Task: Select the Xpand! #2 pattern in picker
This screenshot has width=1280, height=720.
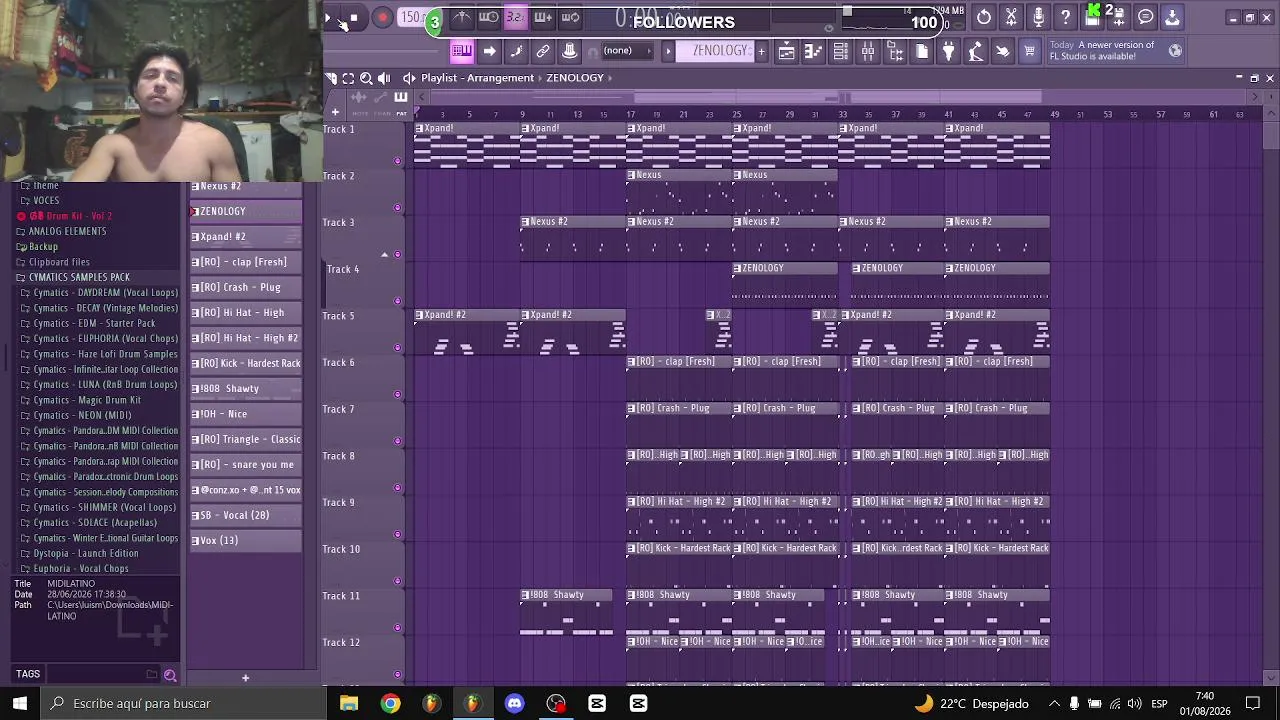Action: tap(246, 237)
